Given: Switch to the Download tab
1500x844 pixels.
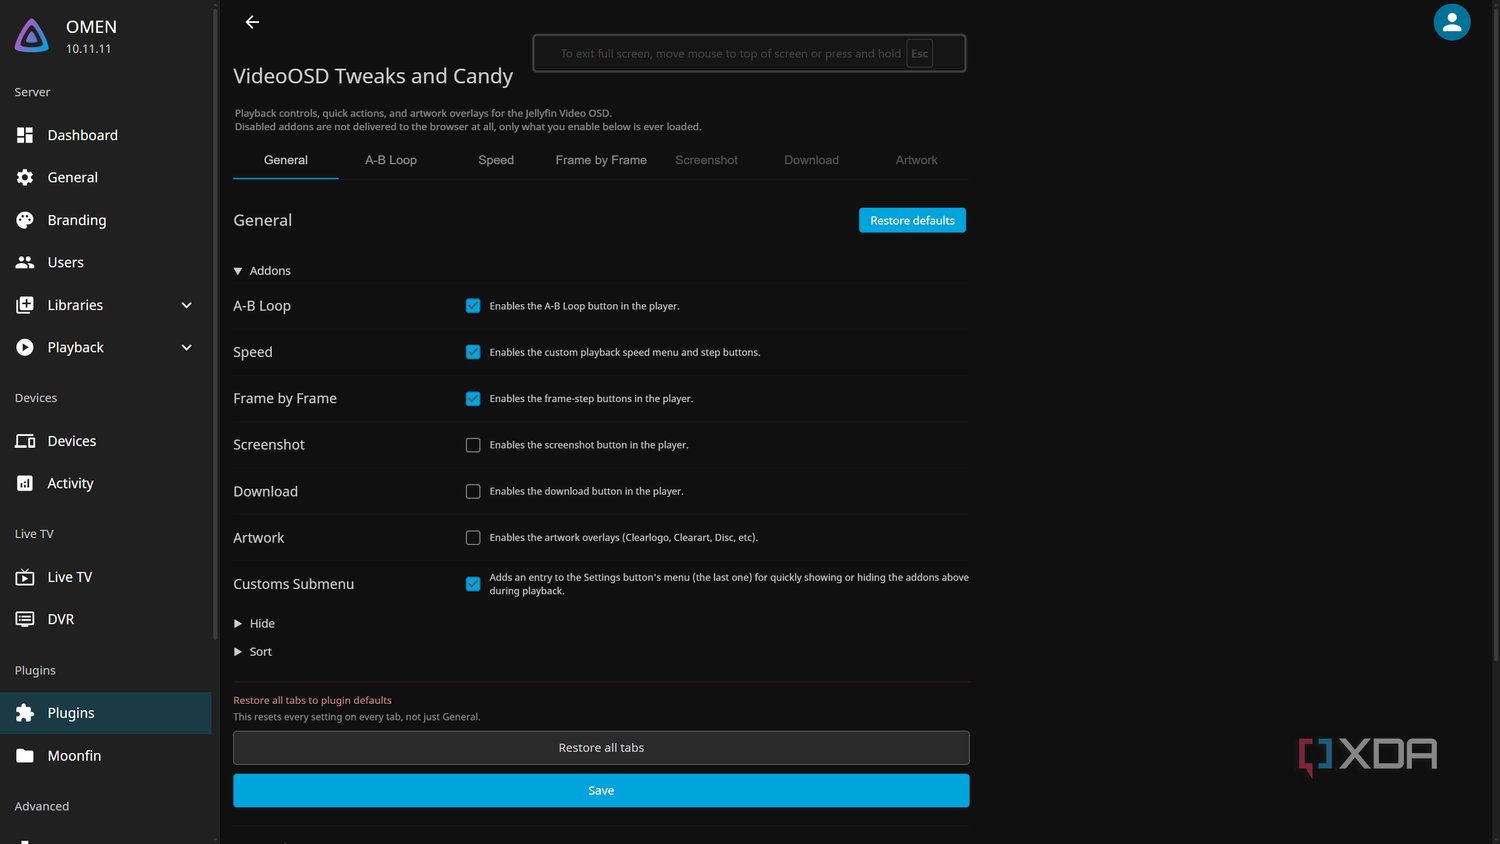Looking at the screenshot, I should click(811, 160).
